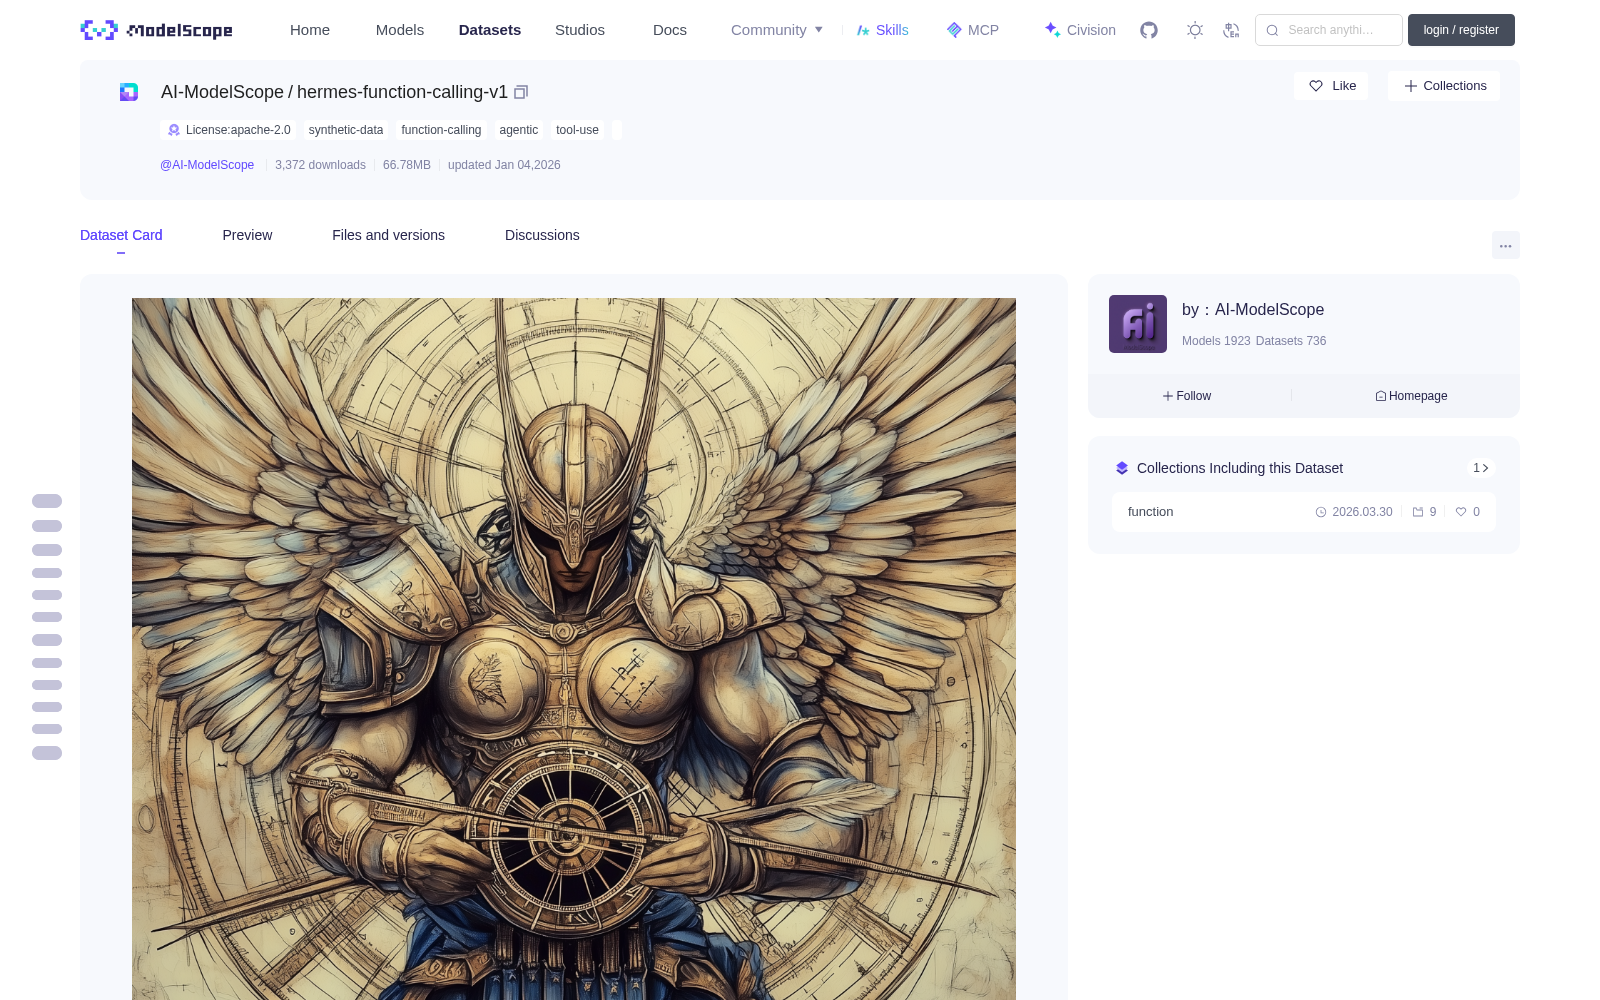The width and height of the screenshot is (1600, 1000).
Task: Open the GitHub icon link
Action: point(1149,30)
